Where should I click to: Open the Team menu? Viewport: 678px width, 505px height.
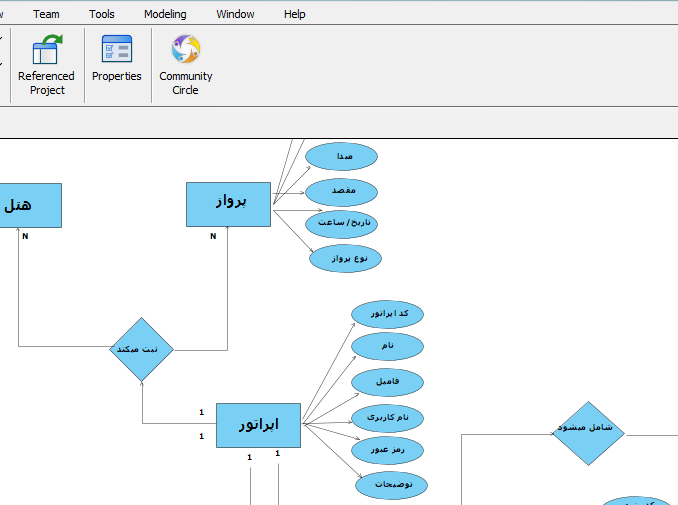pos(46,14)
